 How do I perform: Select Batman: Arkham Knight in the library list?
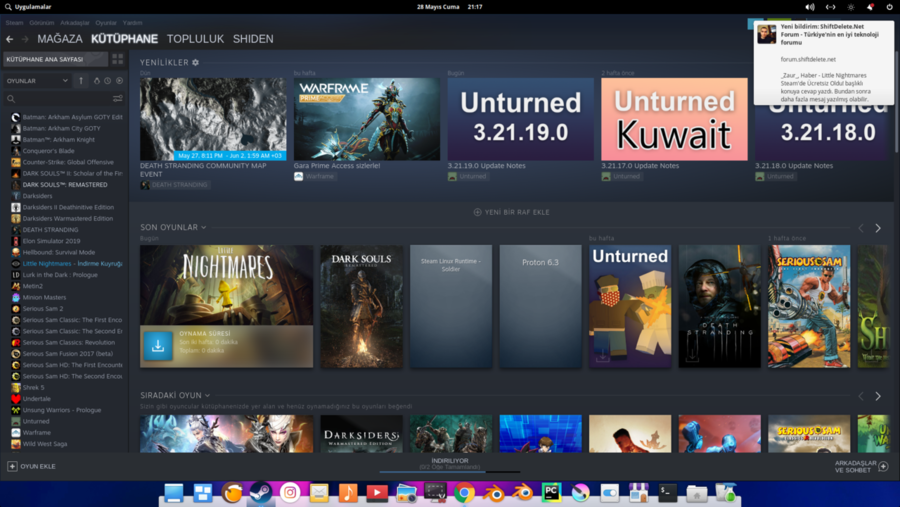[59, 140]
